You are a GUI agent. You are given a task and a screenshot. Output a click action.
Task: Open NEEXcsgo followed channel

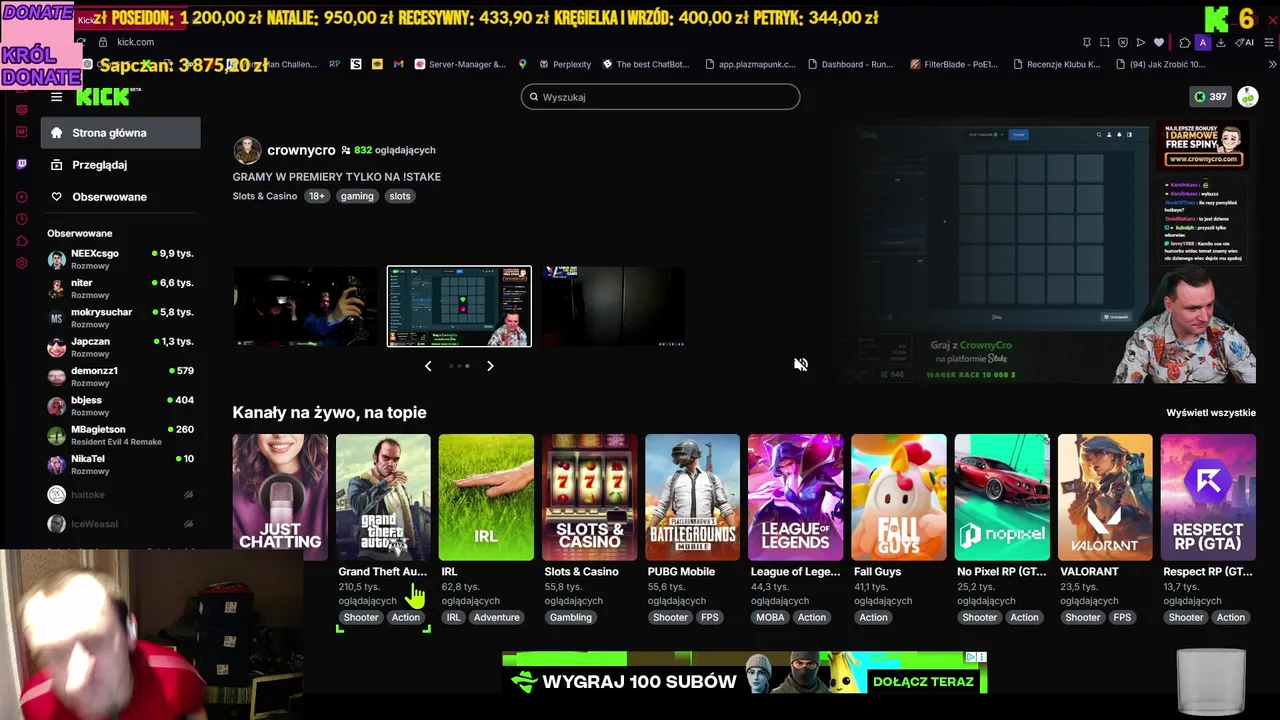(120, 260)
